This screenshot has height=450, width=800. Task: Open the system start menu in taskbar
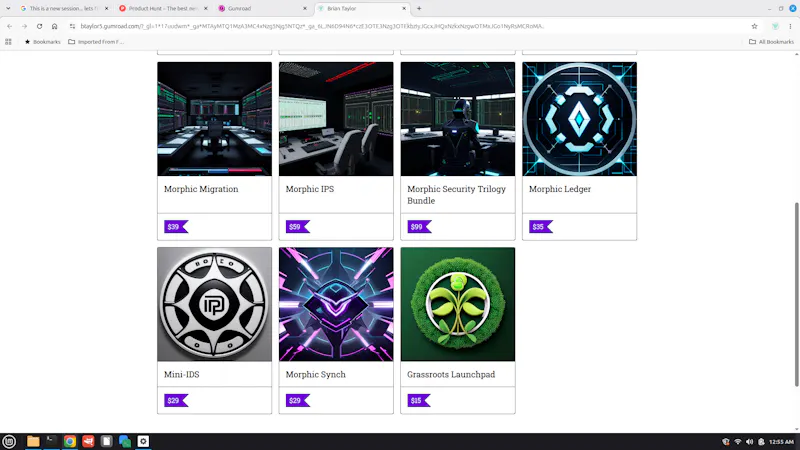(x=9, y=441)
